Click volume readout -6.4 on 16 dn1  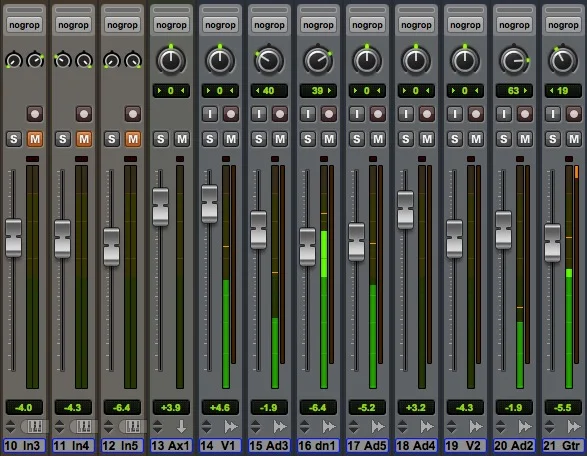pos(318,407)
